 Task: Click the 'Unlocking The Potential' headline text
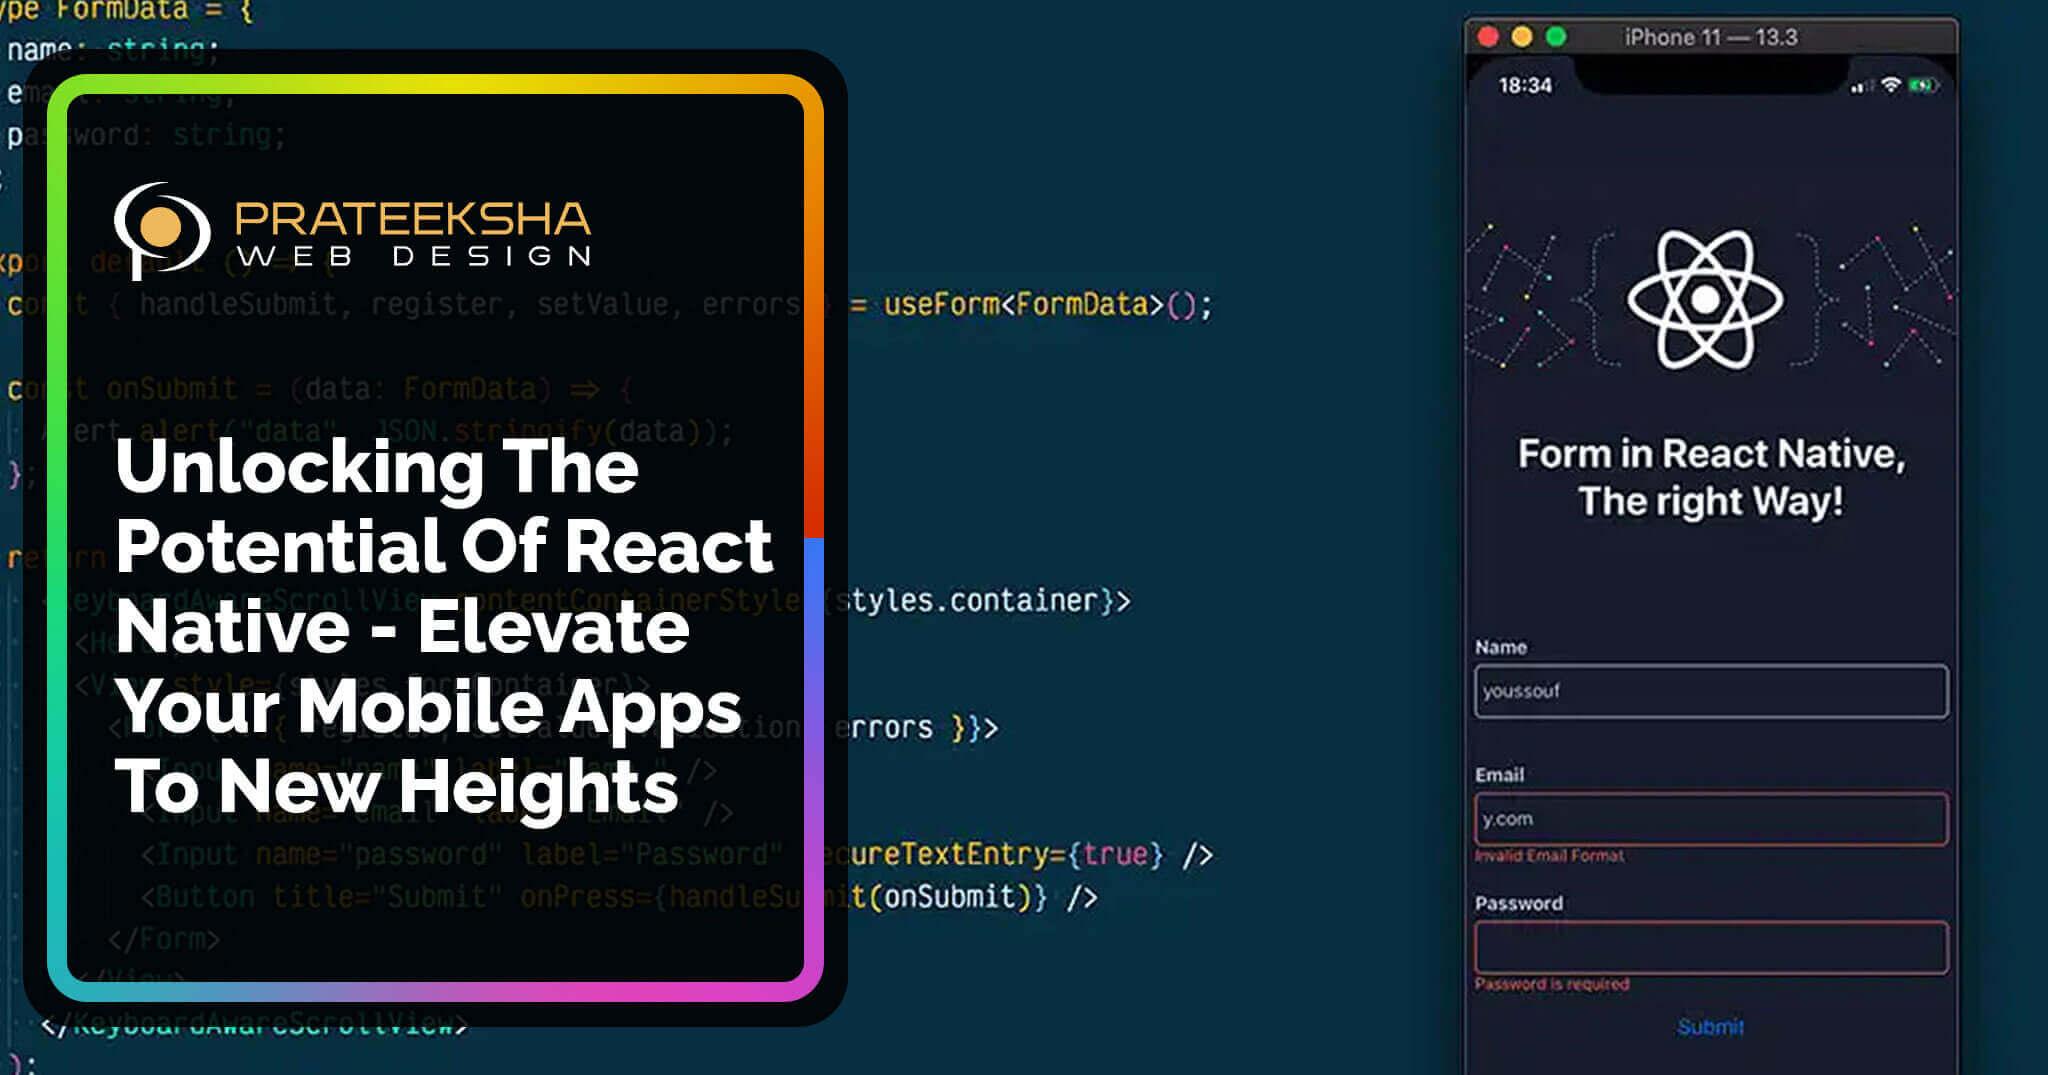[x=444, y=628]
